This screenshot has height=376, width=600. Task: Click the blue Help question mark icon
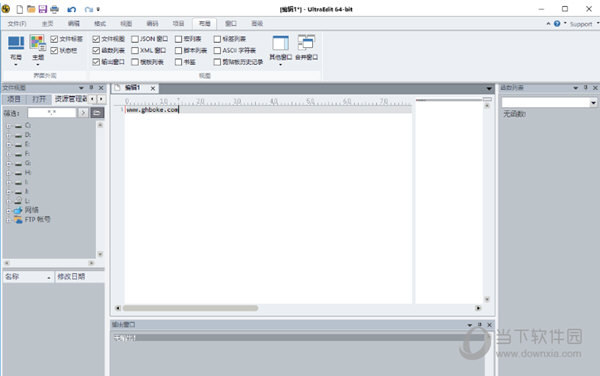pos(557,24)
